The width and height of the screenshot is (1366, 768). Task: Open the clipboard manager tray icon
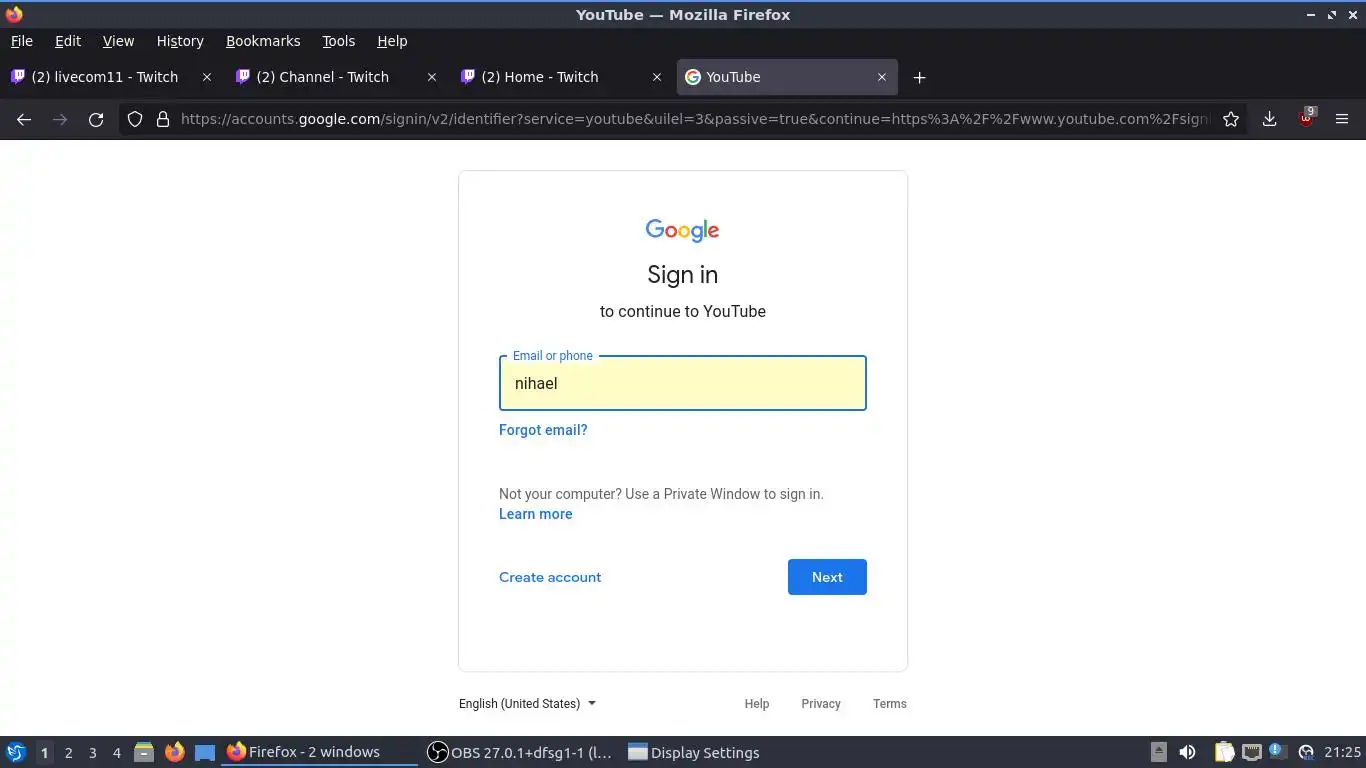coord(1224,752)
